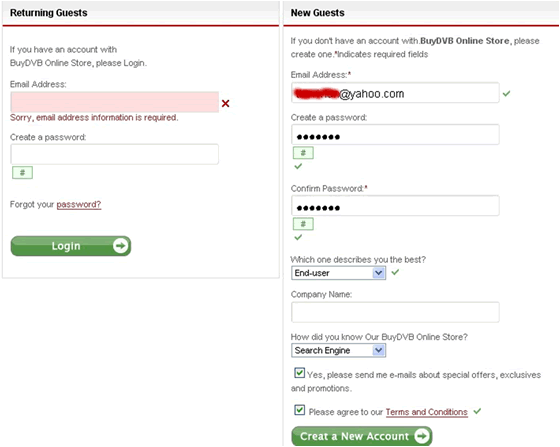Click the Login button
This screenshot has width=560, height=447.
pyautogui.click(x=71, y=246)
